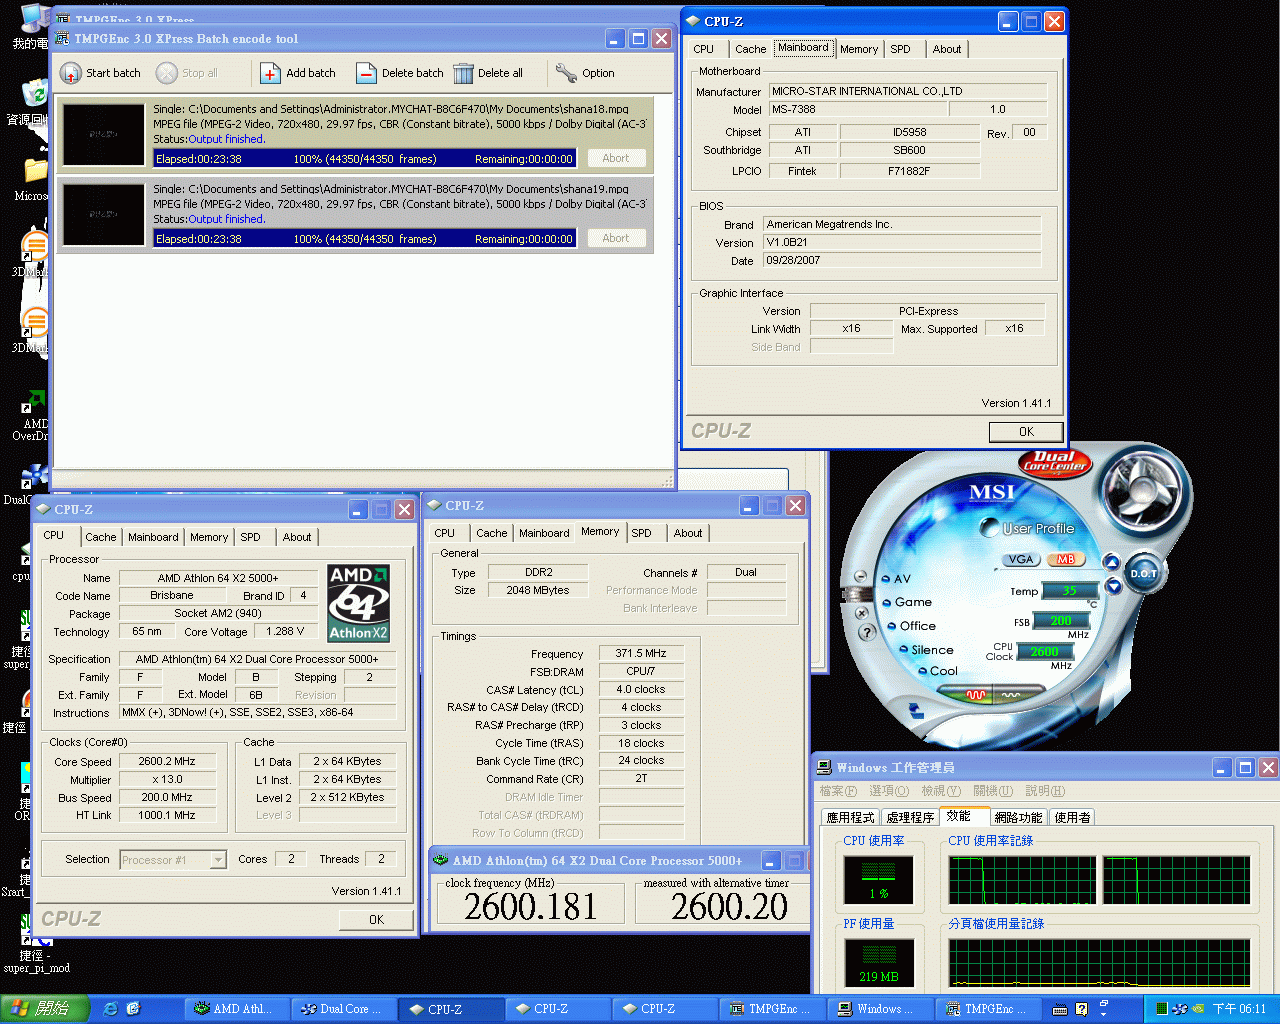Screen dimensions: 1280x1024
Task: Click the Delete batch toolbar icon
Action: tap(366, 73)
